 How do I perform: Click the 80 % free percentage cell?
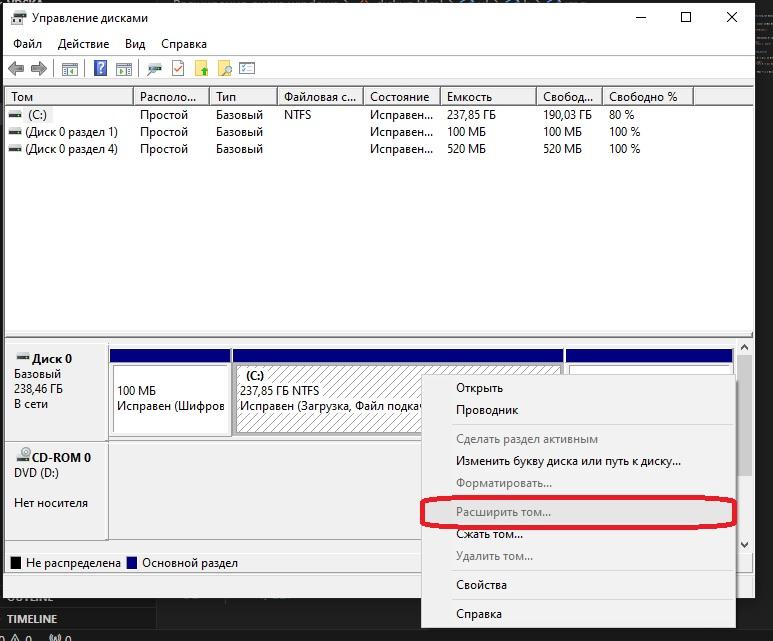622,115
